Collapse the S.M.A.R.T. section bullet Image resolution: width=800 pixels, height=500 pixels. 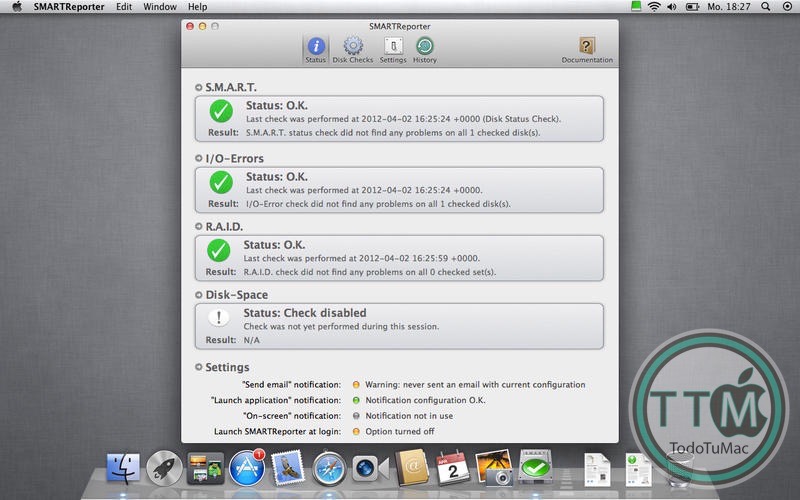(x=198, y=88)
